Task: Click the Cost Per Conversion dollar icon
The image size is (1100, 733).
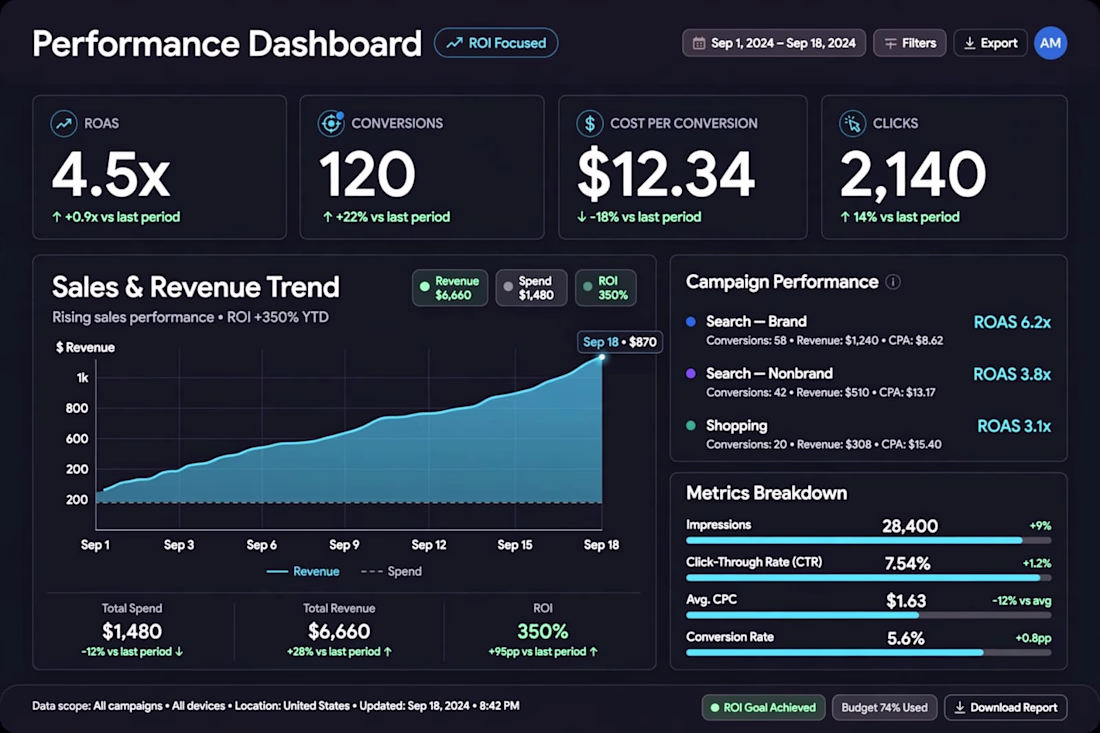Action: (x=589, y=124)
